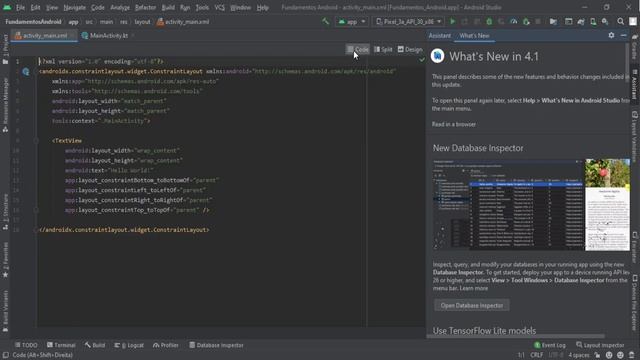Image resolution: width=640 pixels, height=360 pixels.
Task: Open the Navigate menu
Action: [x=74, y=7]
